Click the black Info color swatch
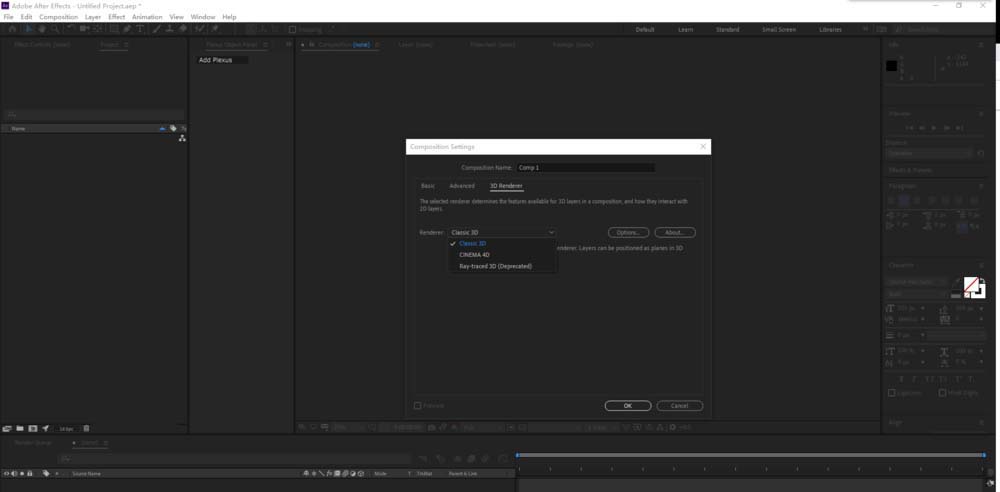Screen dimensions: 1000x492 coord(892,65)
